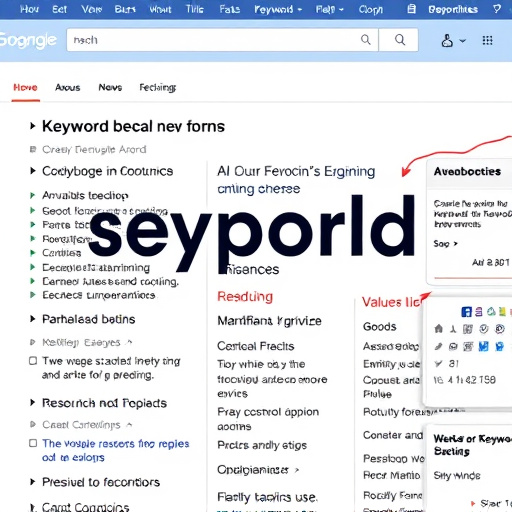Click the 'Cerlcal Fracits' entry

tap(256, 346)
